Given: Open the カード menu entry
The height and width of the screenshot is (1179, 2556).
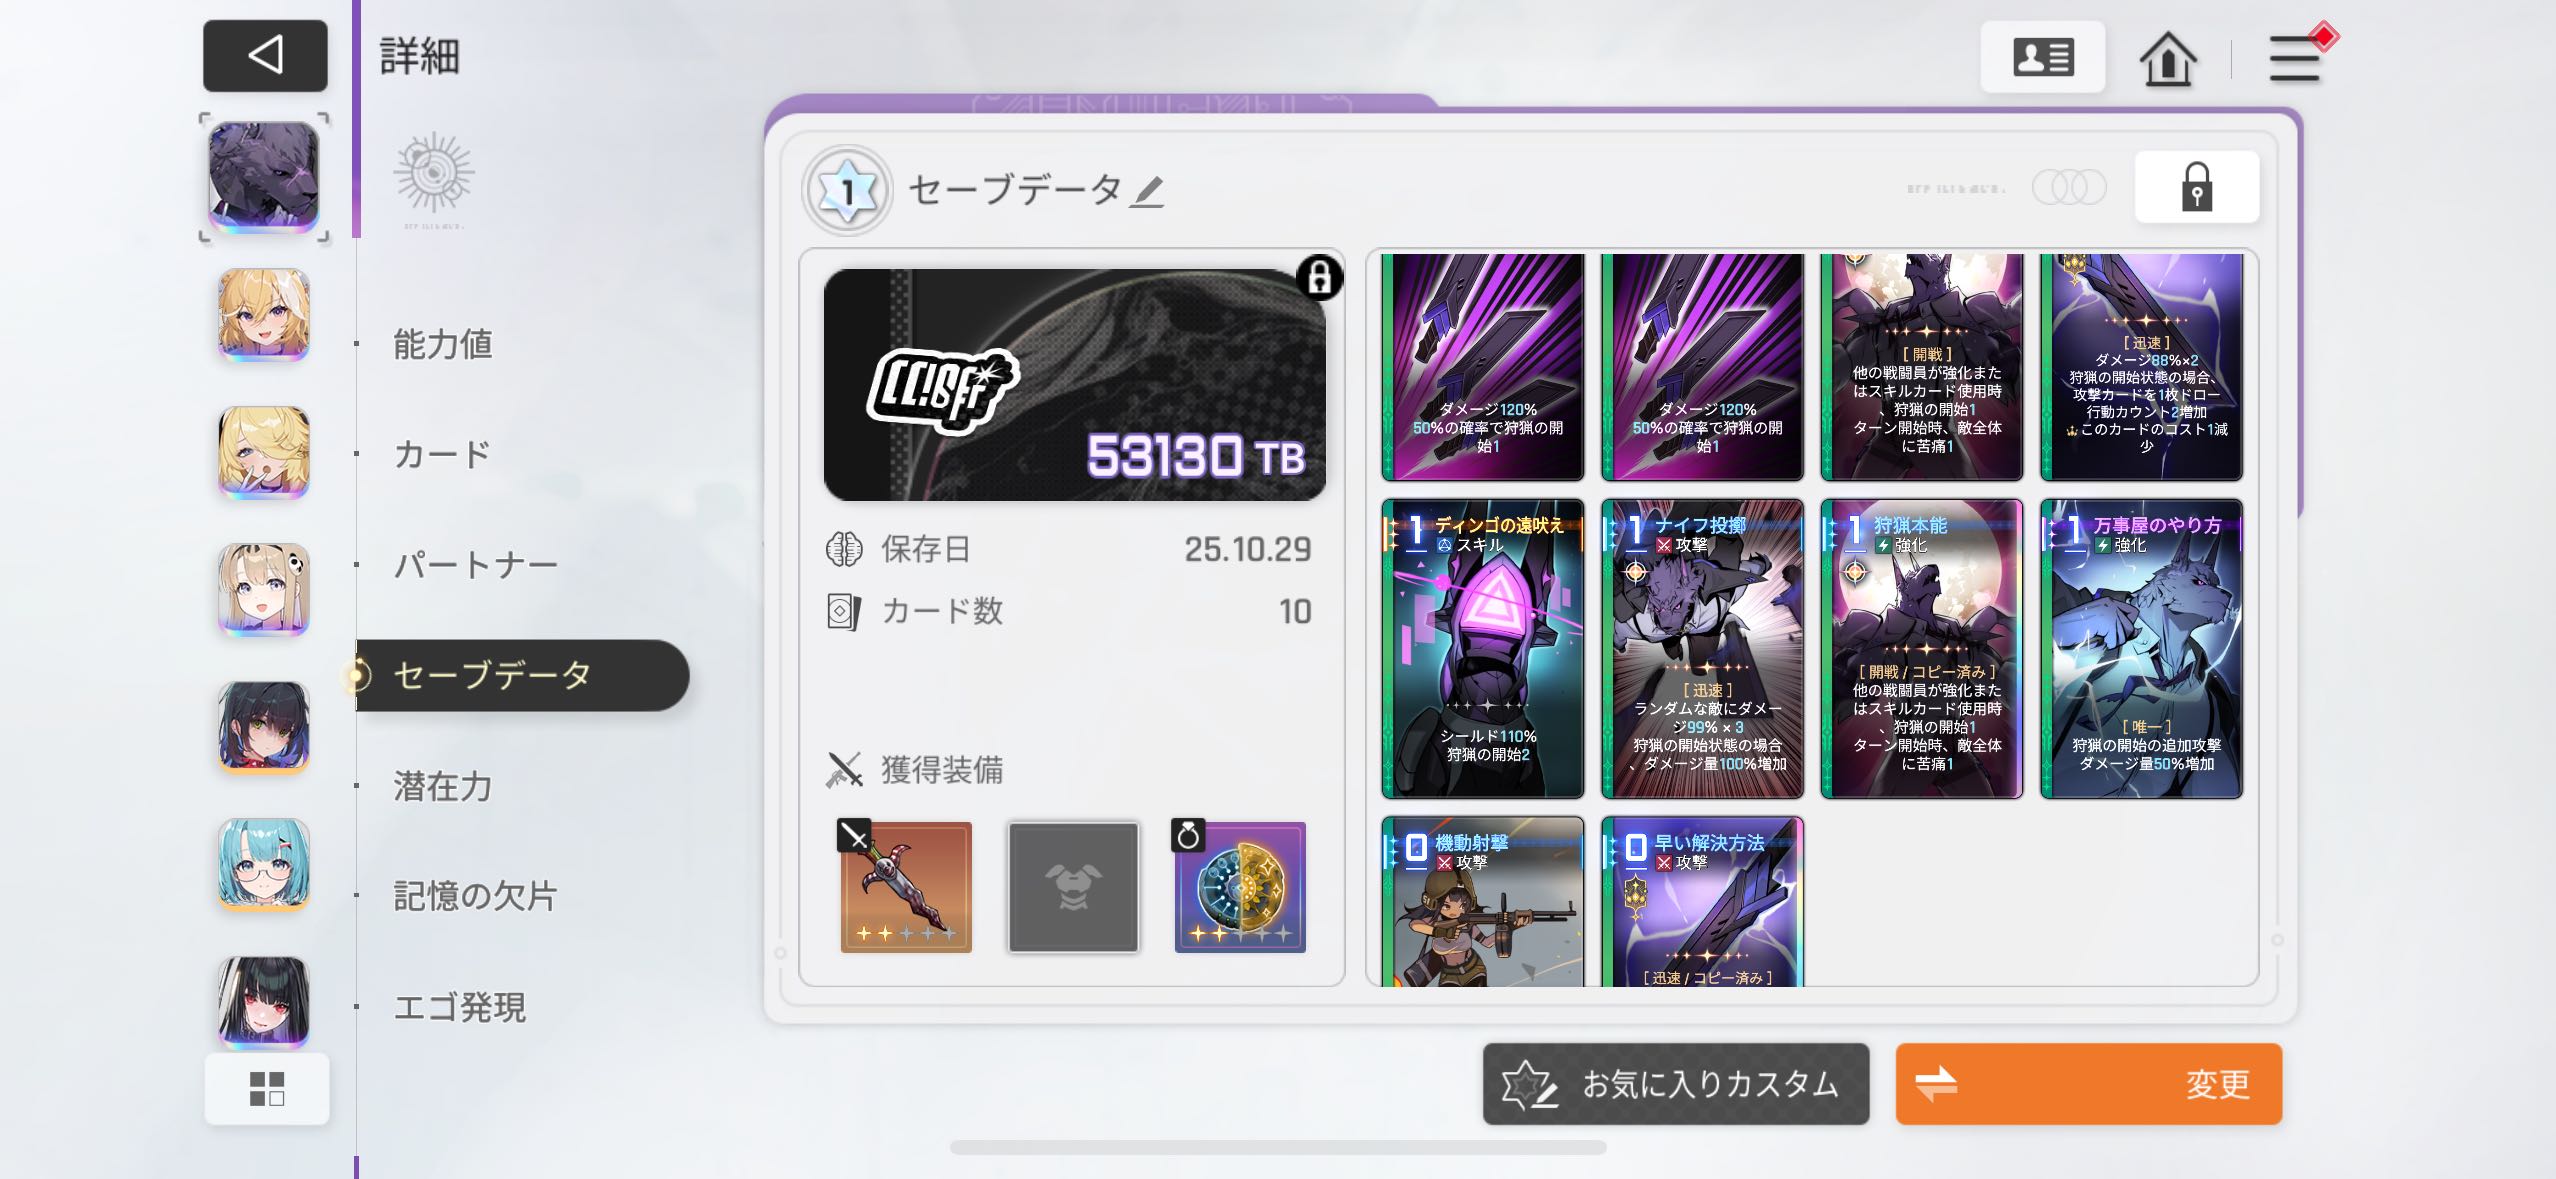Looking at the screenshot, I should [442, 454].
